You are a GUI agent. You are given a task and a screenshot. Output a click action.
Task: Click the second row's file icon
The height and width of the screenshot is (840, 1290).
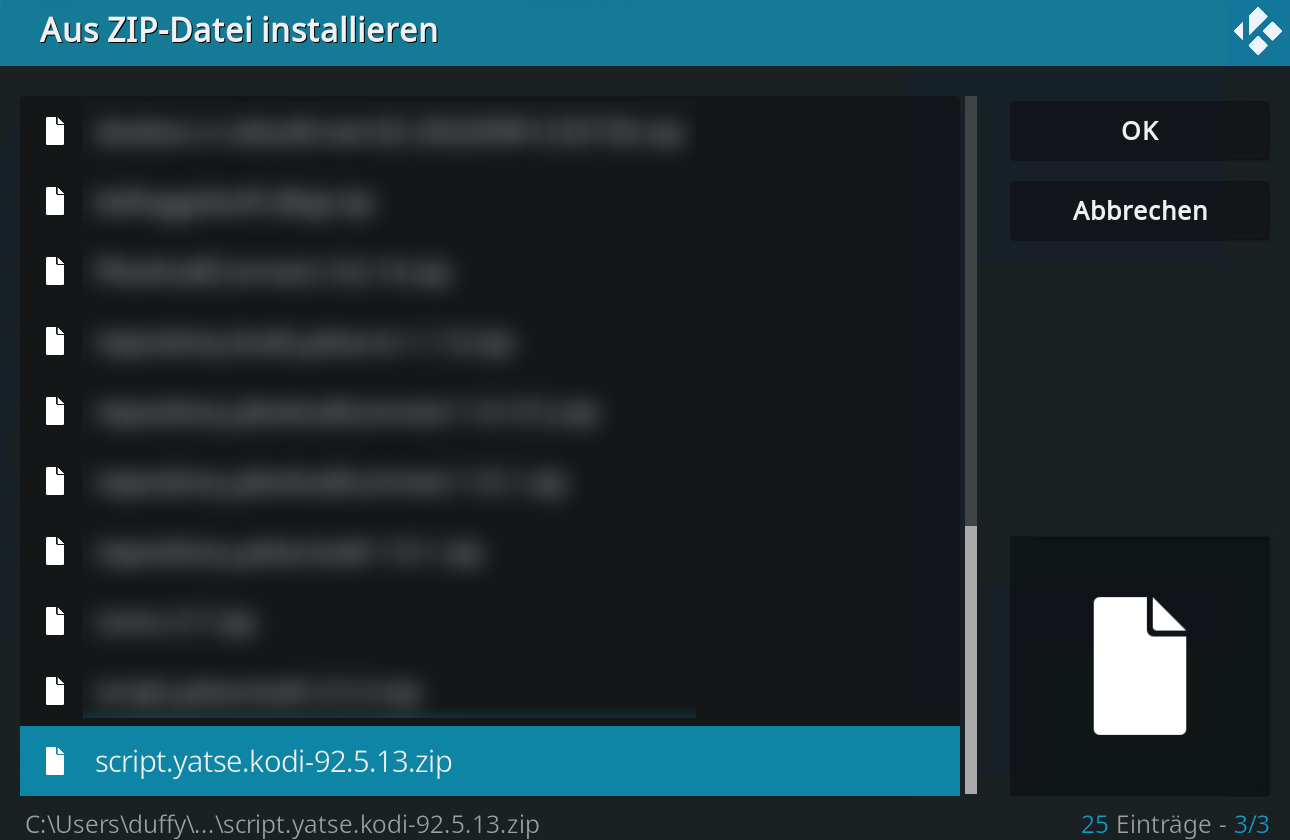pos(55,201)
